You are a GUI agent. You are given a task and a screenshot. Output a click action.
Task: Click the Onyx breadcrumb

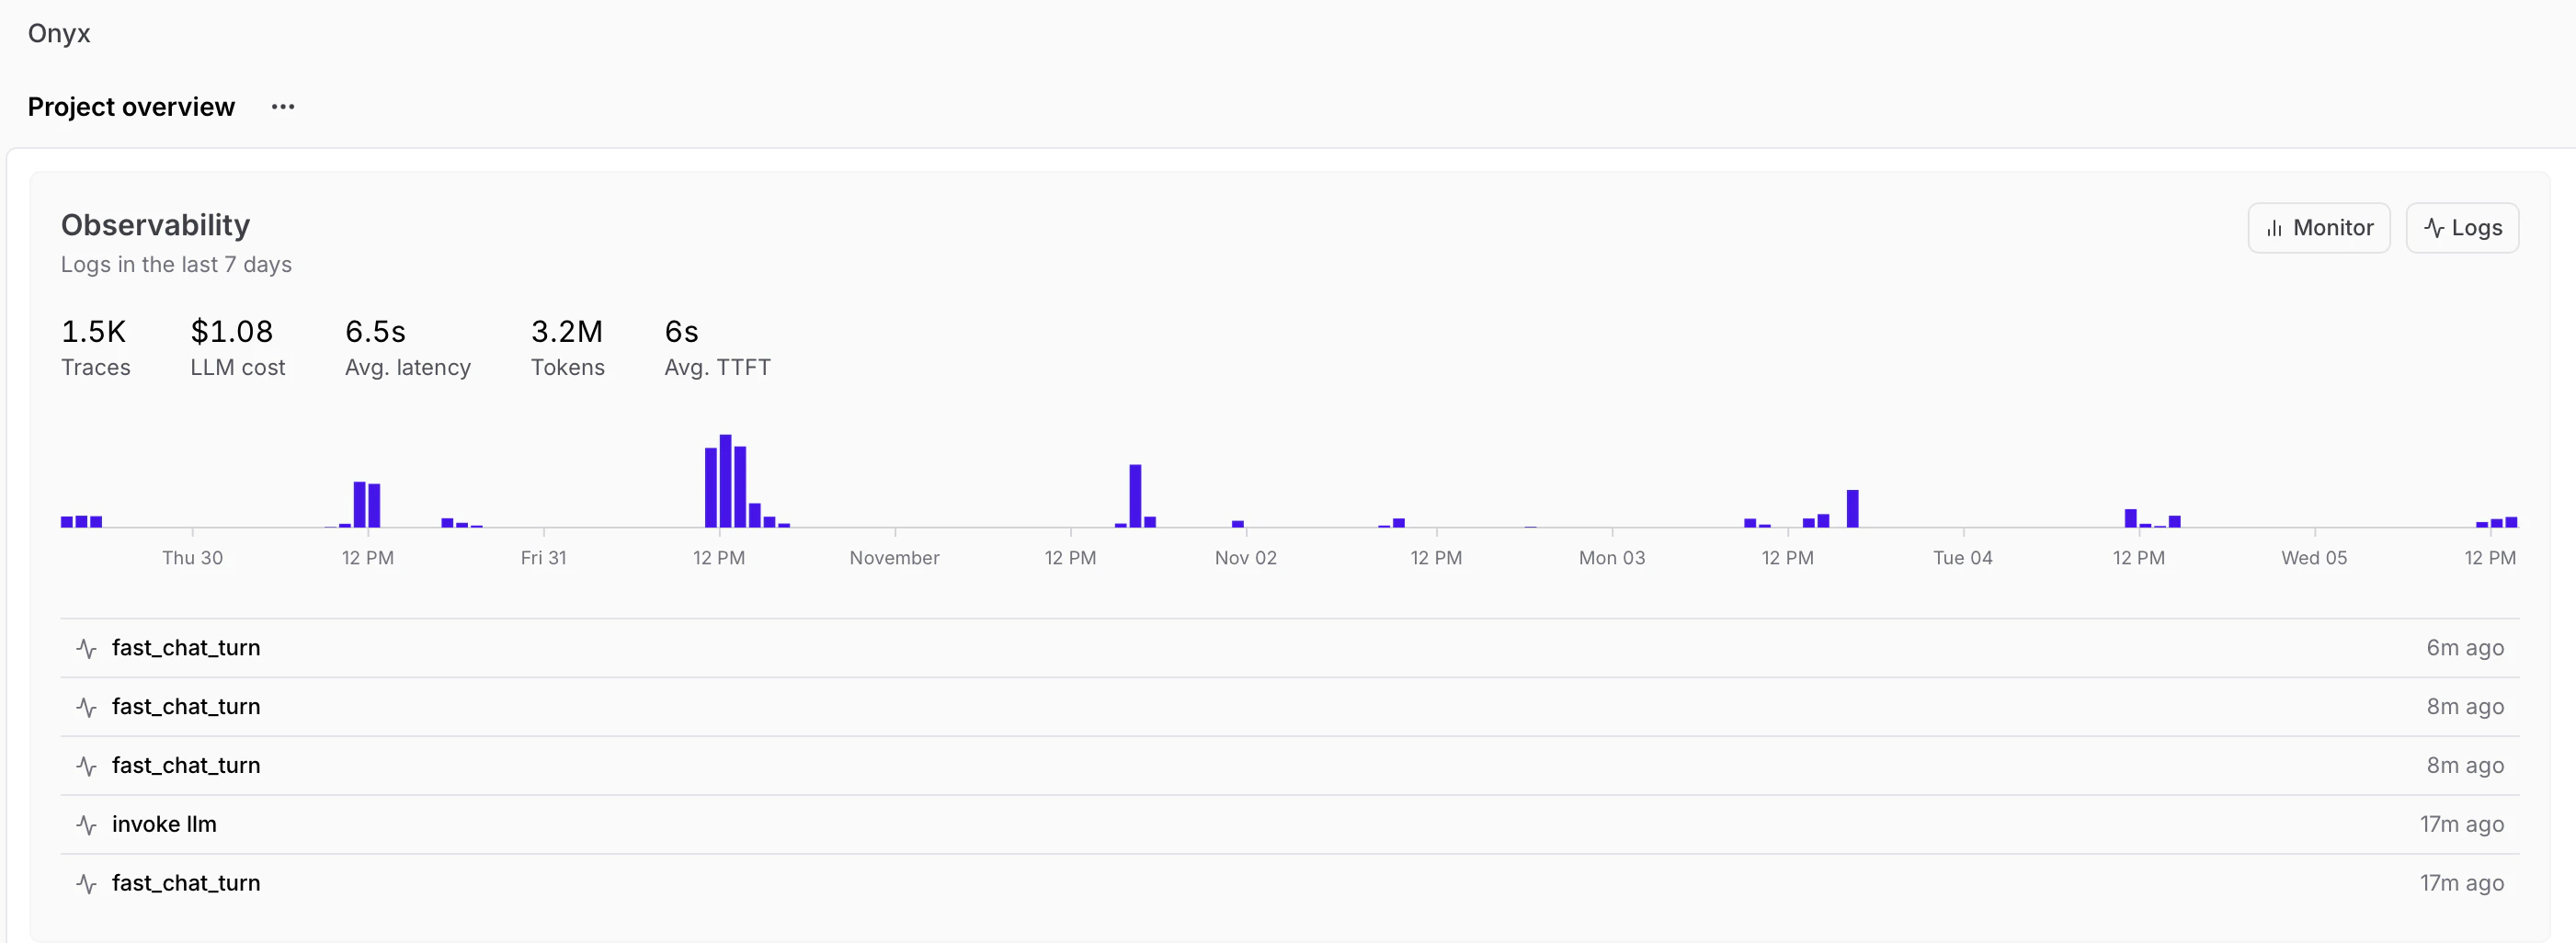point(59,33)
